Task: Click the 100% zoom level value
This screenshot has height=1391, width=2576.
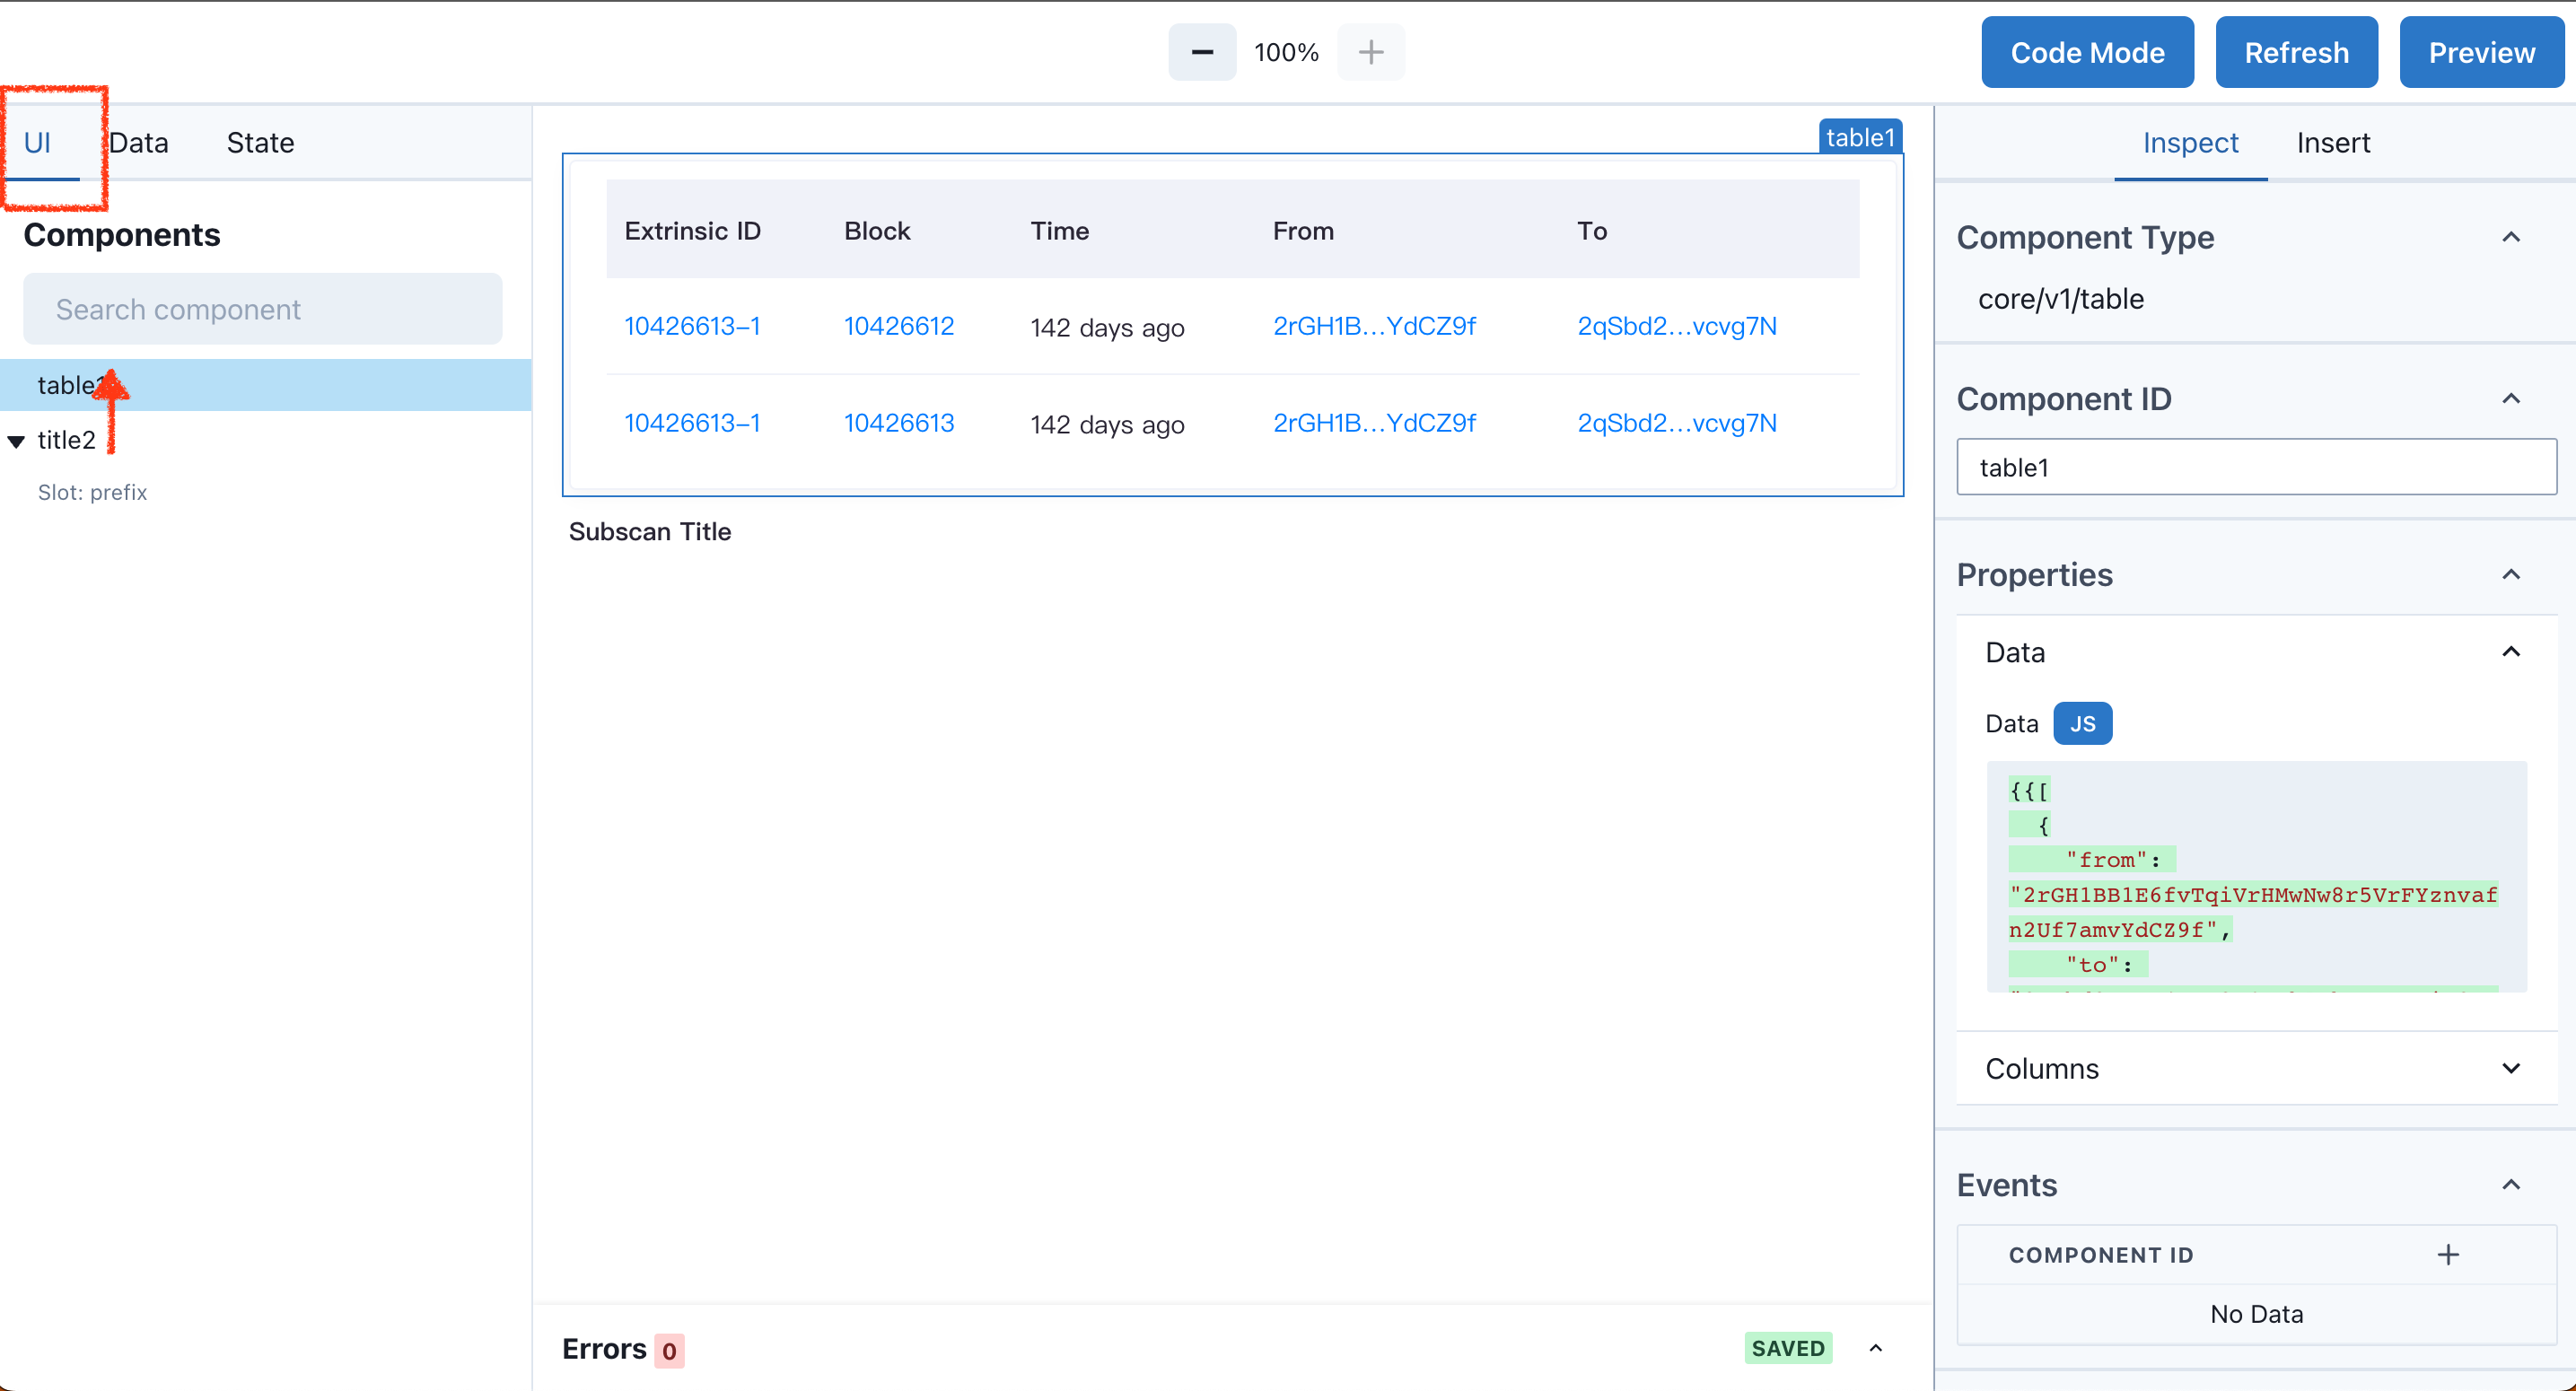Action: [1286, 52]
